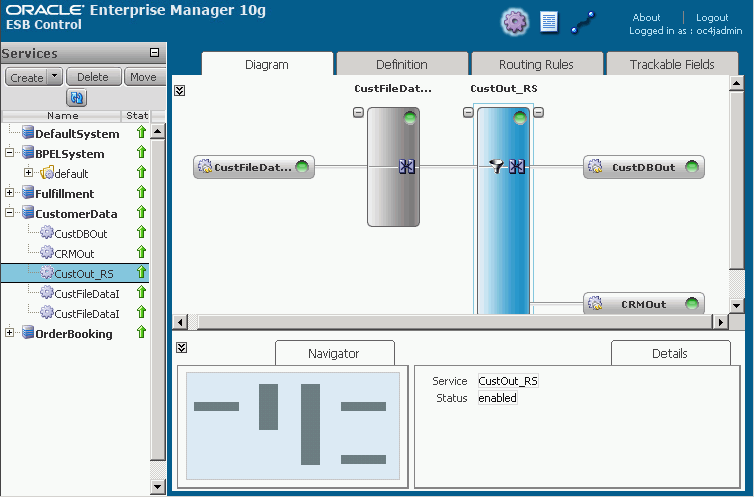
Task: Select the Navigator tab
Action: tap(334, 353)
